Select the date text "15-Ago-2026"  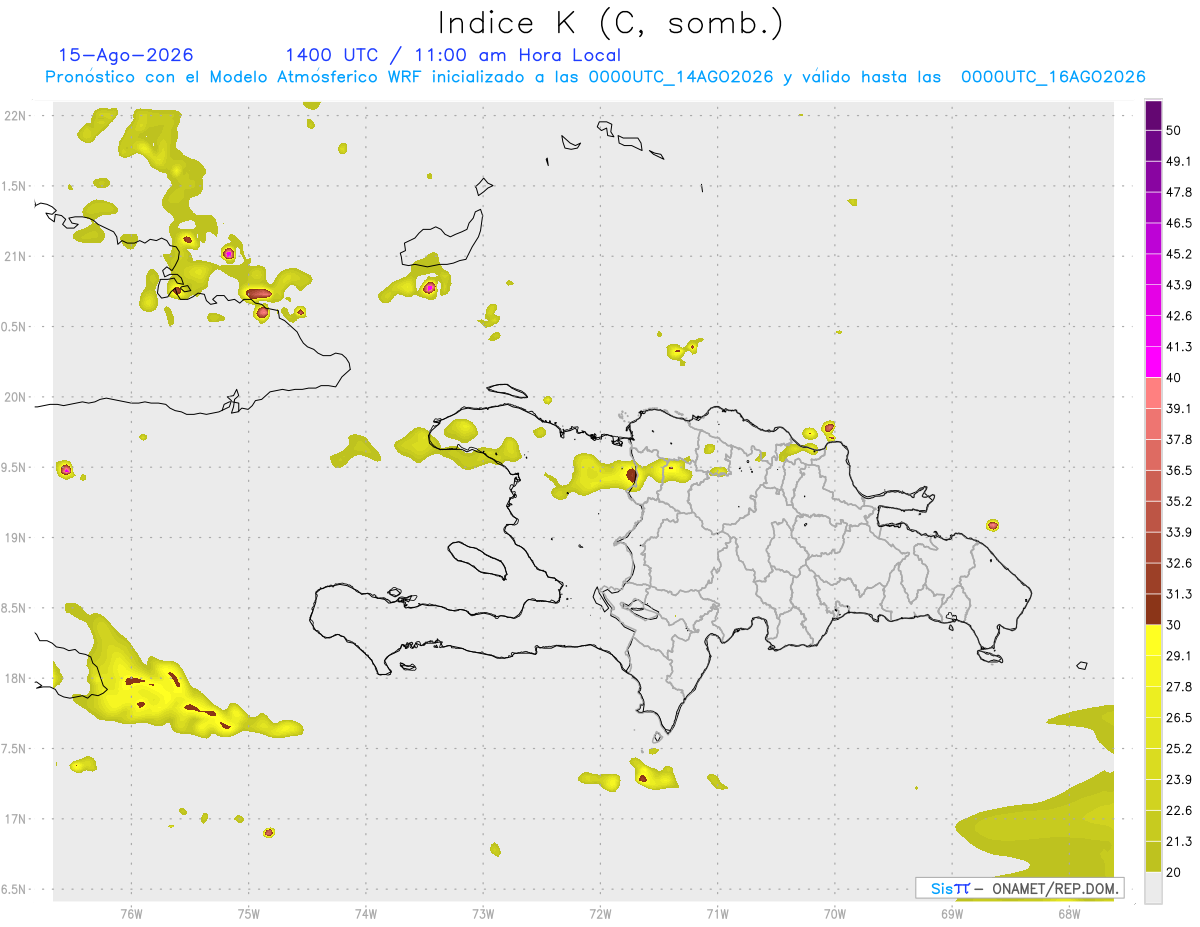click(126, 55)
